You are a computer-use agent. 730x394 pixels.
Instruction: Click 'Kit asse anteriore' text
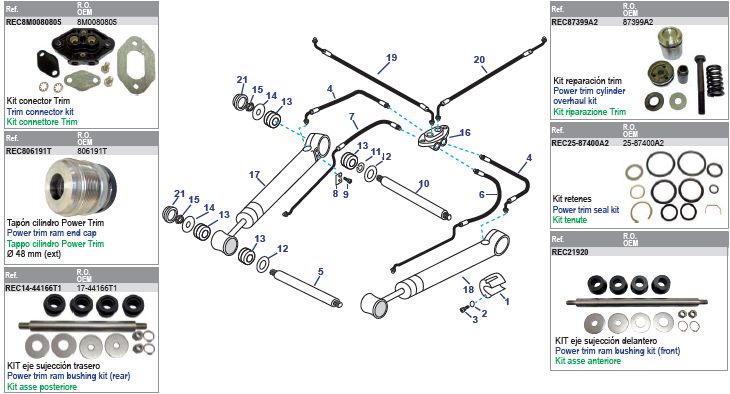588,361
